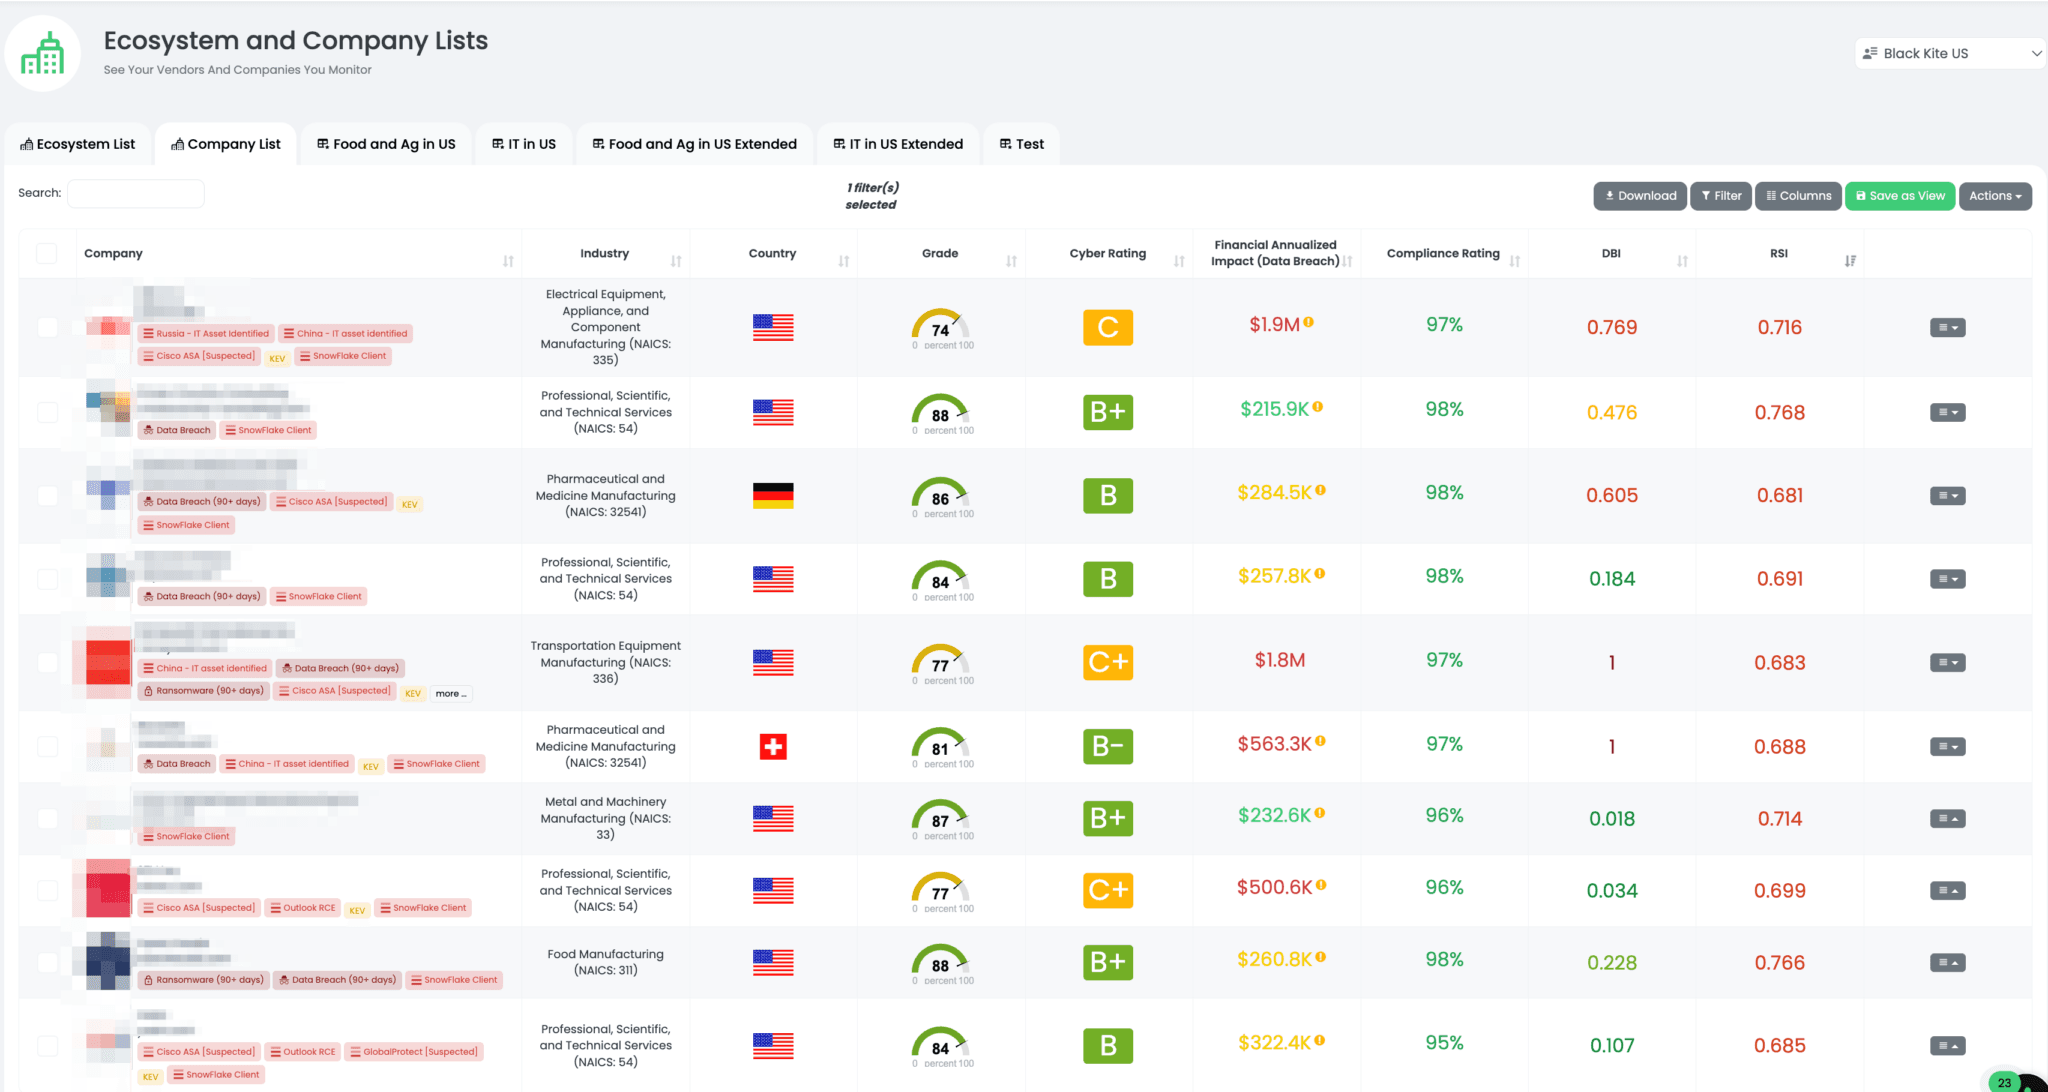Click the green Save as View button

point(1899,196)
